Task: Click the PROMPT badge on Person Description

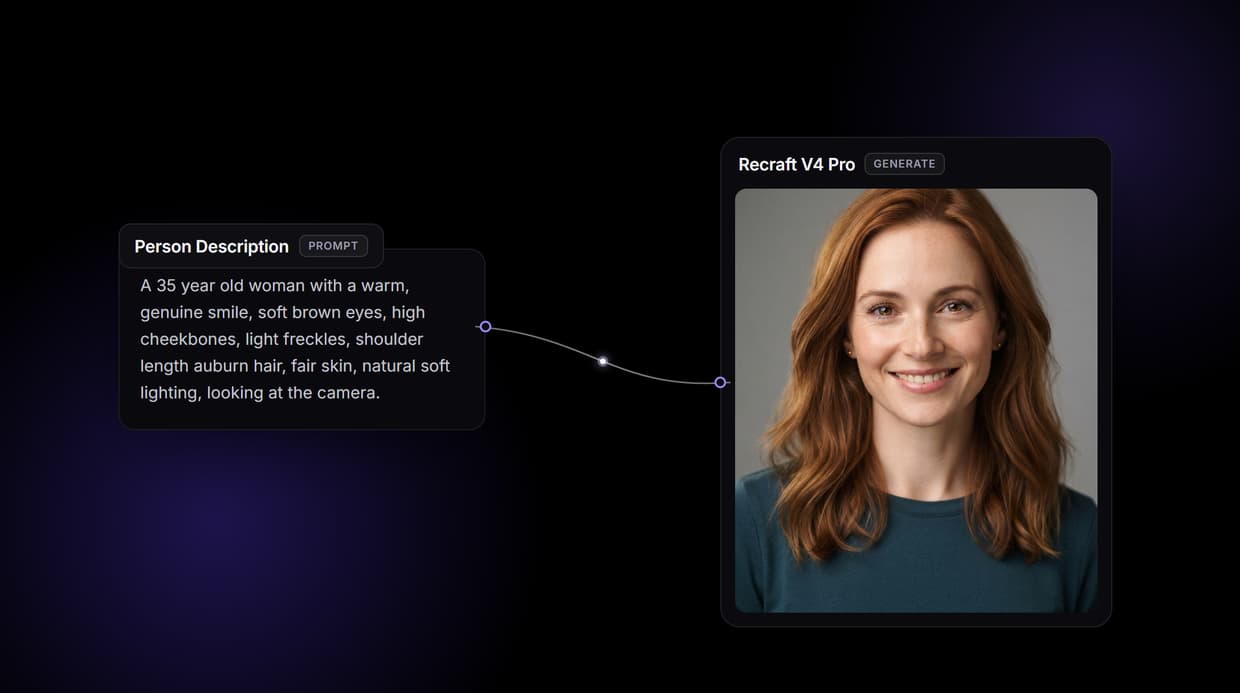Action: tap(333, 246)
